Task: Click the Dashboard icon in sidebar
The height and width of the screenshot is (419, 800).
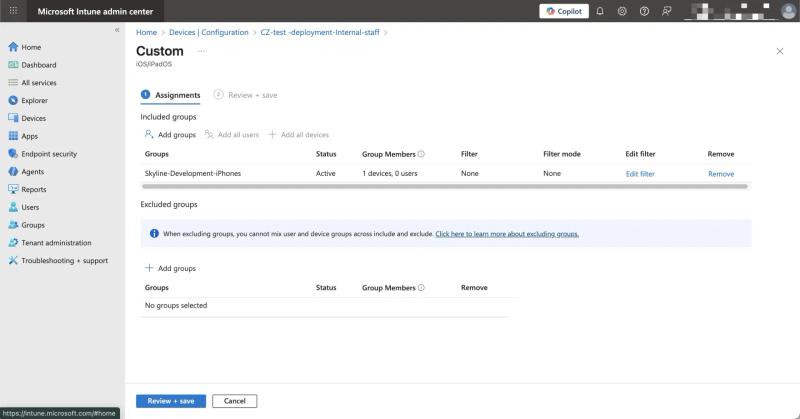Action: point(13,65)
